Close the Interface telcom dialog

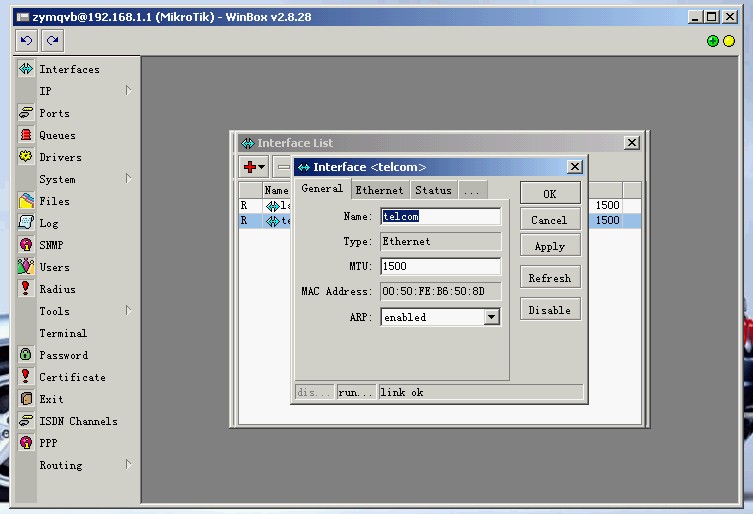click(x=574, y=167)
